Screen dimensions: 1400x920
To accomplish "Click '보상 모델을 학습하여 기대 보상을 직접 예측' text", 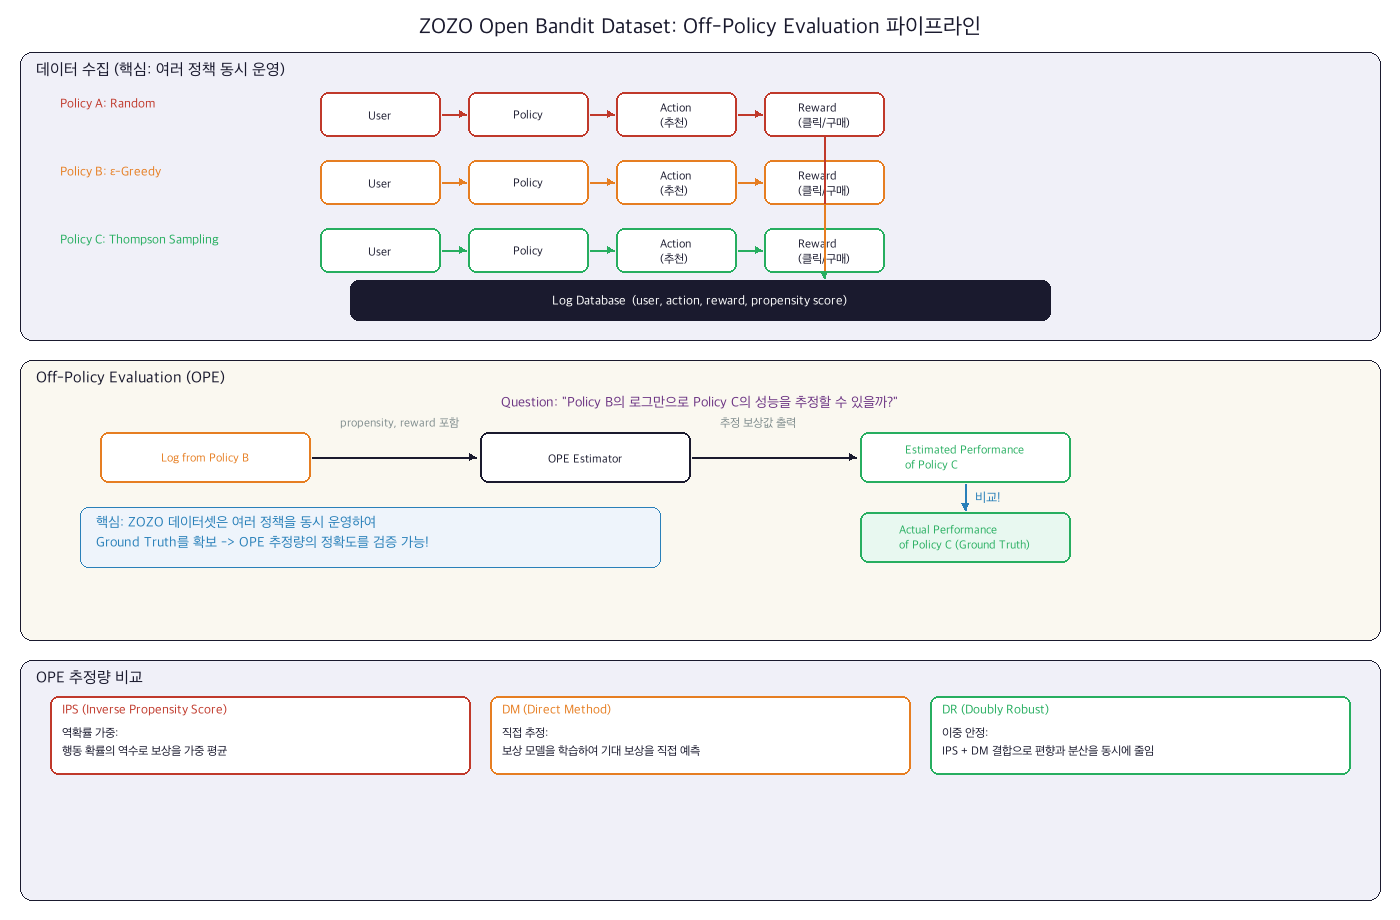I will [601, 751].
